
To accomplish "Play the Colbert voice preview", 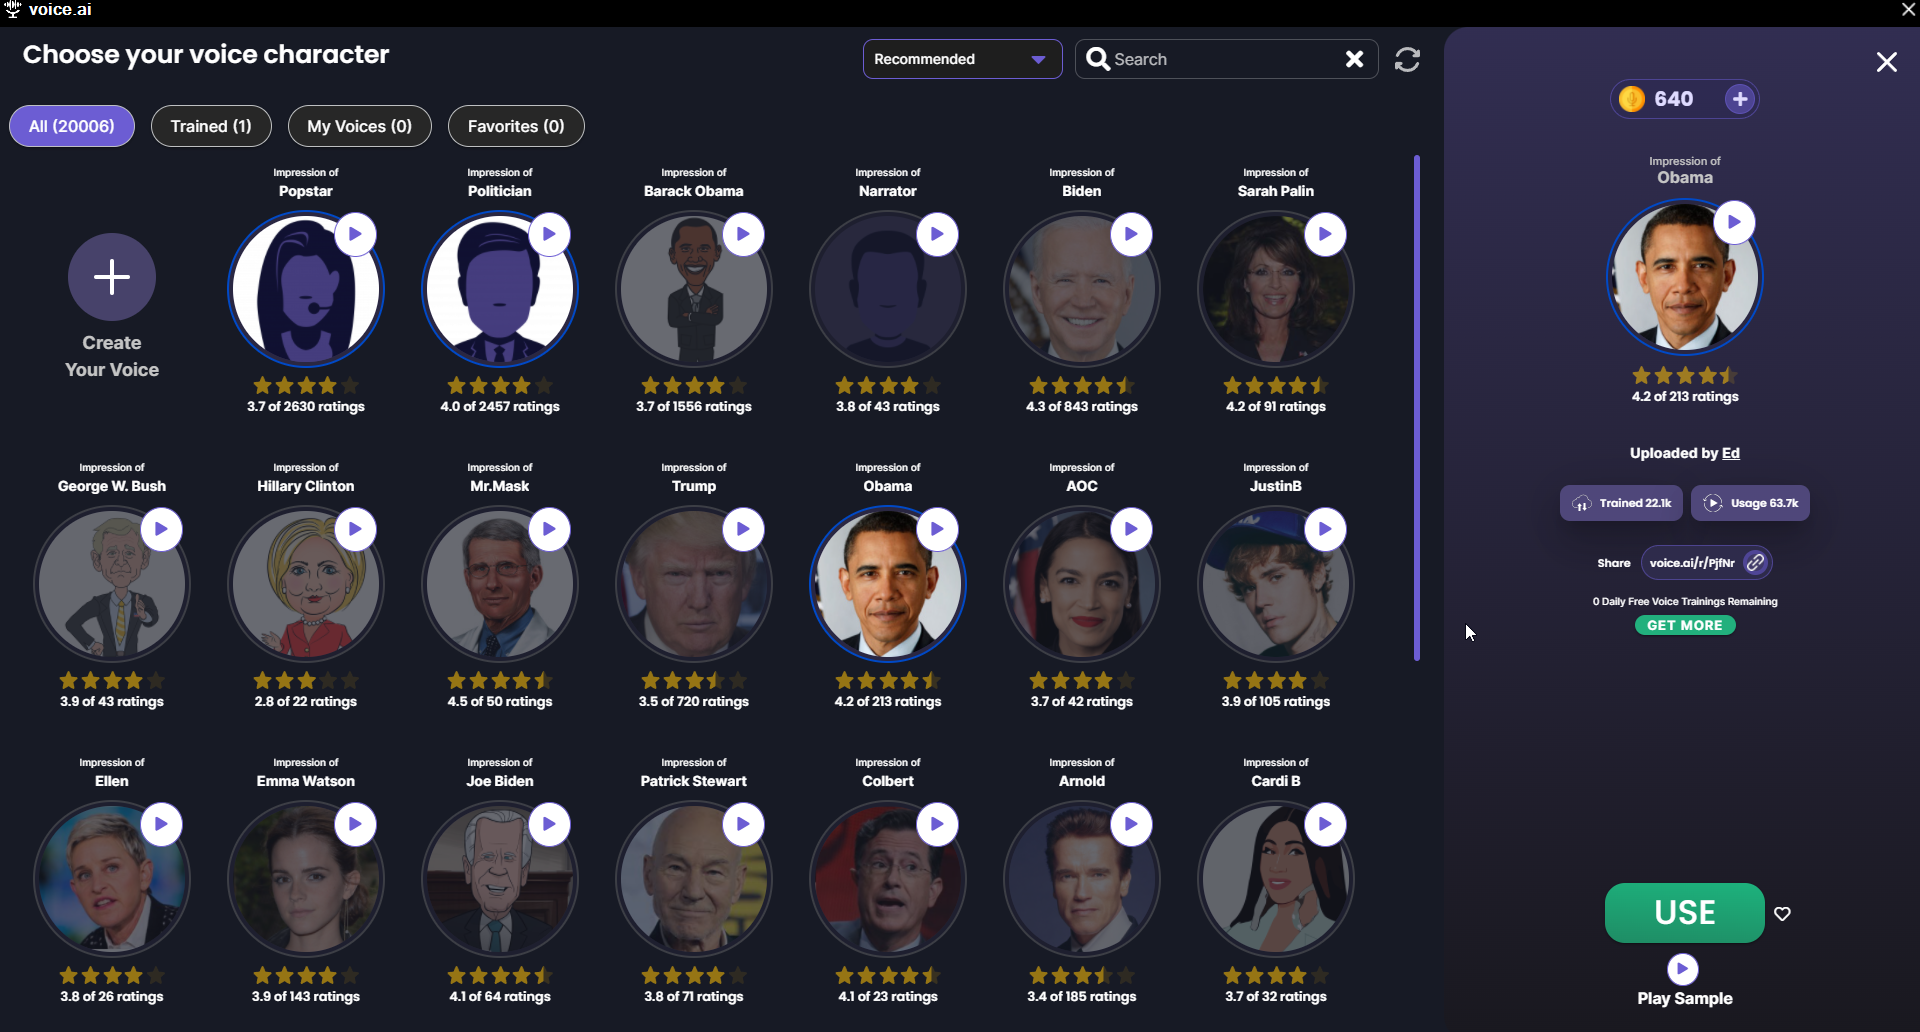I will tap(937, 825).
